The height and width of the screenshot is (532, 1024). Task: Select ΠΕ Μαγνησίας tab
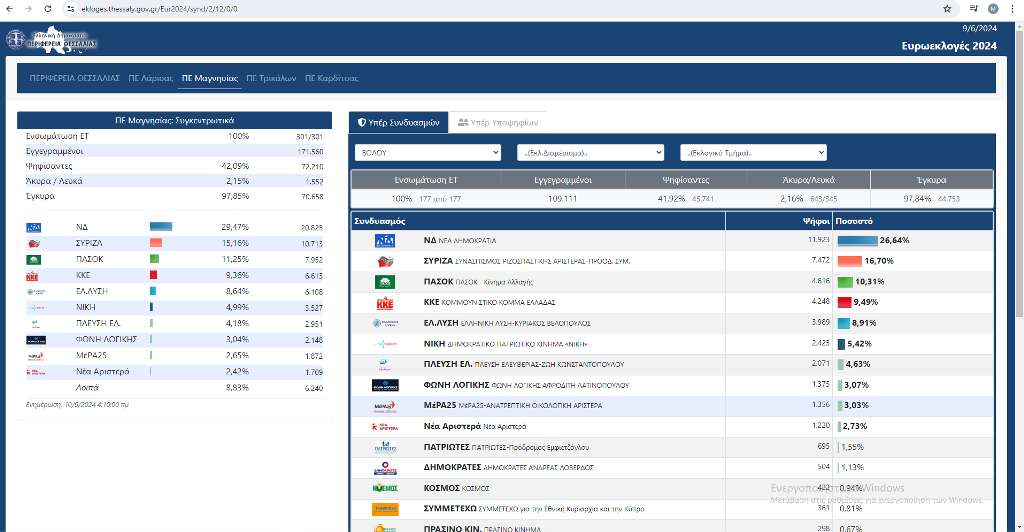point(210,78)
